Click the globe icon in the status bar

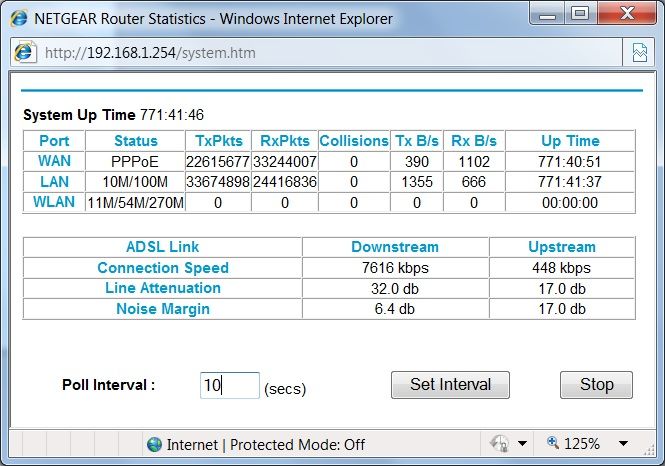(x=154, y=444)
